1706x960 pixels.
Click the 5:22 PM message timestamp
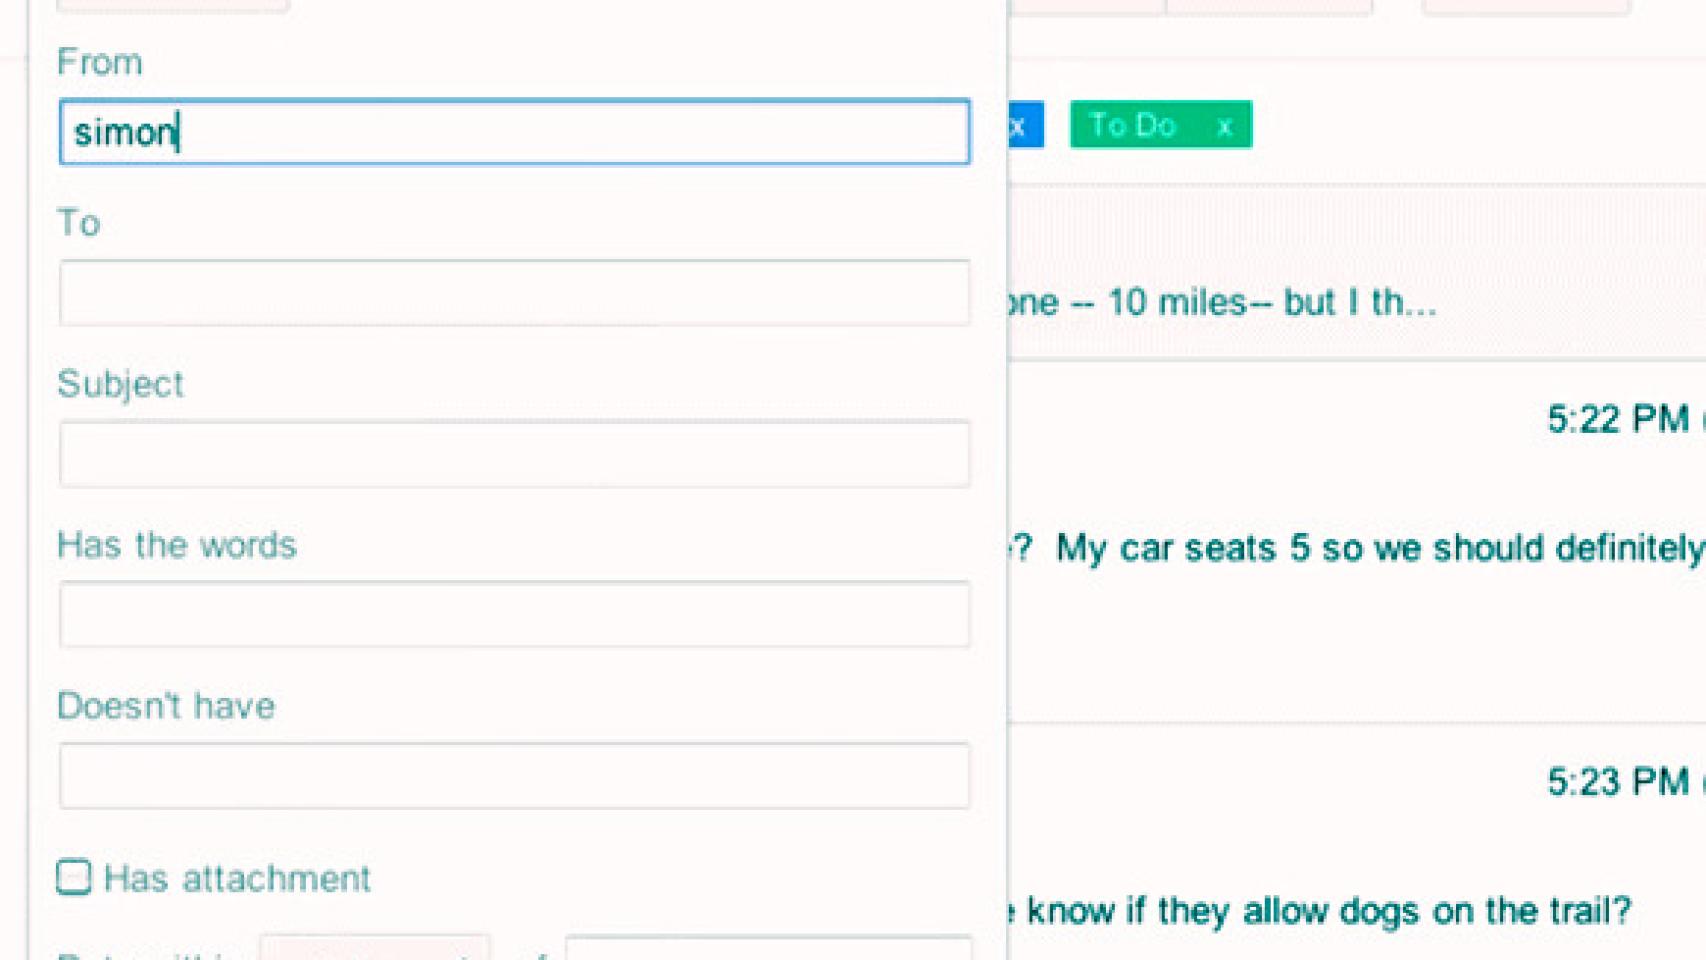pyautogui.click(x=1617, y=419)
